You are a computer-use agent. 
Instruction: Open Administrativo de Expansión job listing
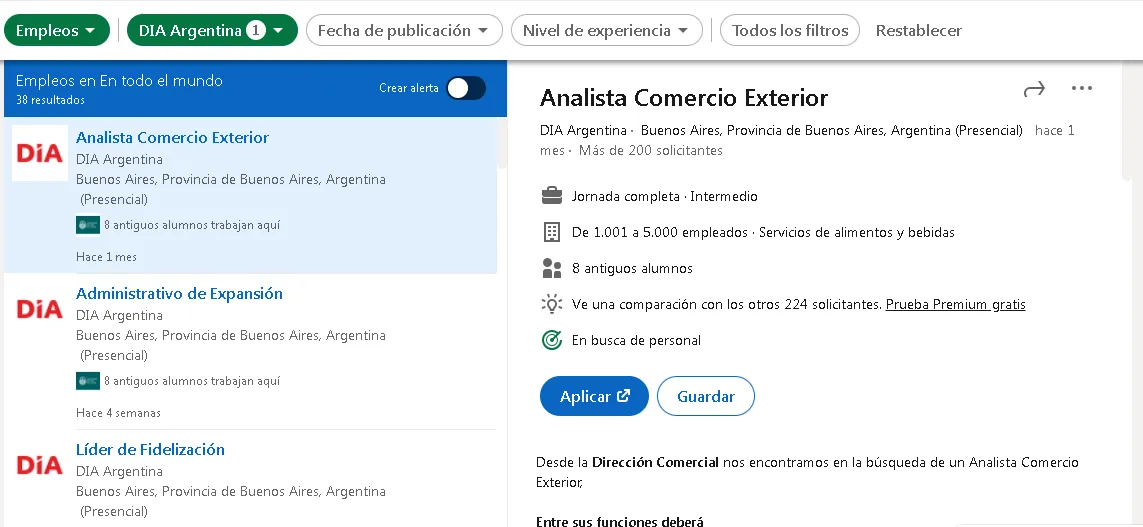(179, 293)
